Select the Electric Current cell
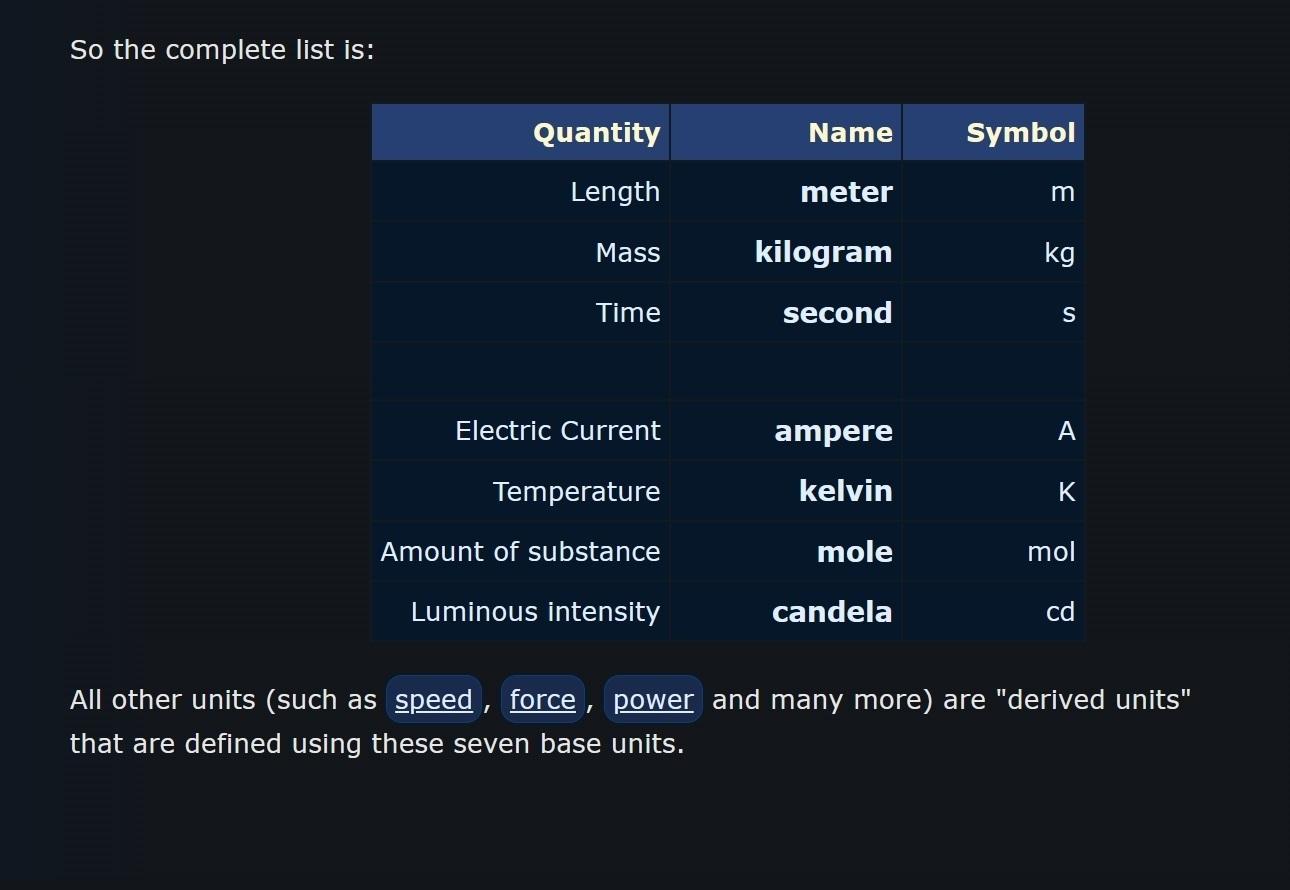Image resolution: width=1290 pixels, height=890 pixels. [557, 431]
